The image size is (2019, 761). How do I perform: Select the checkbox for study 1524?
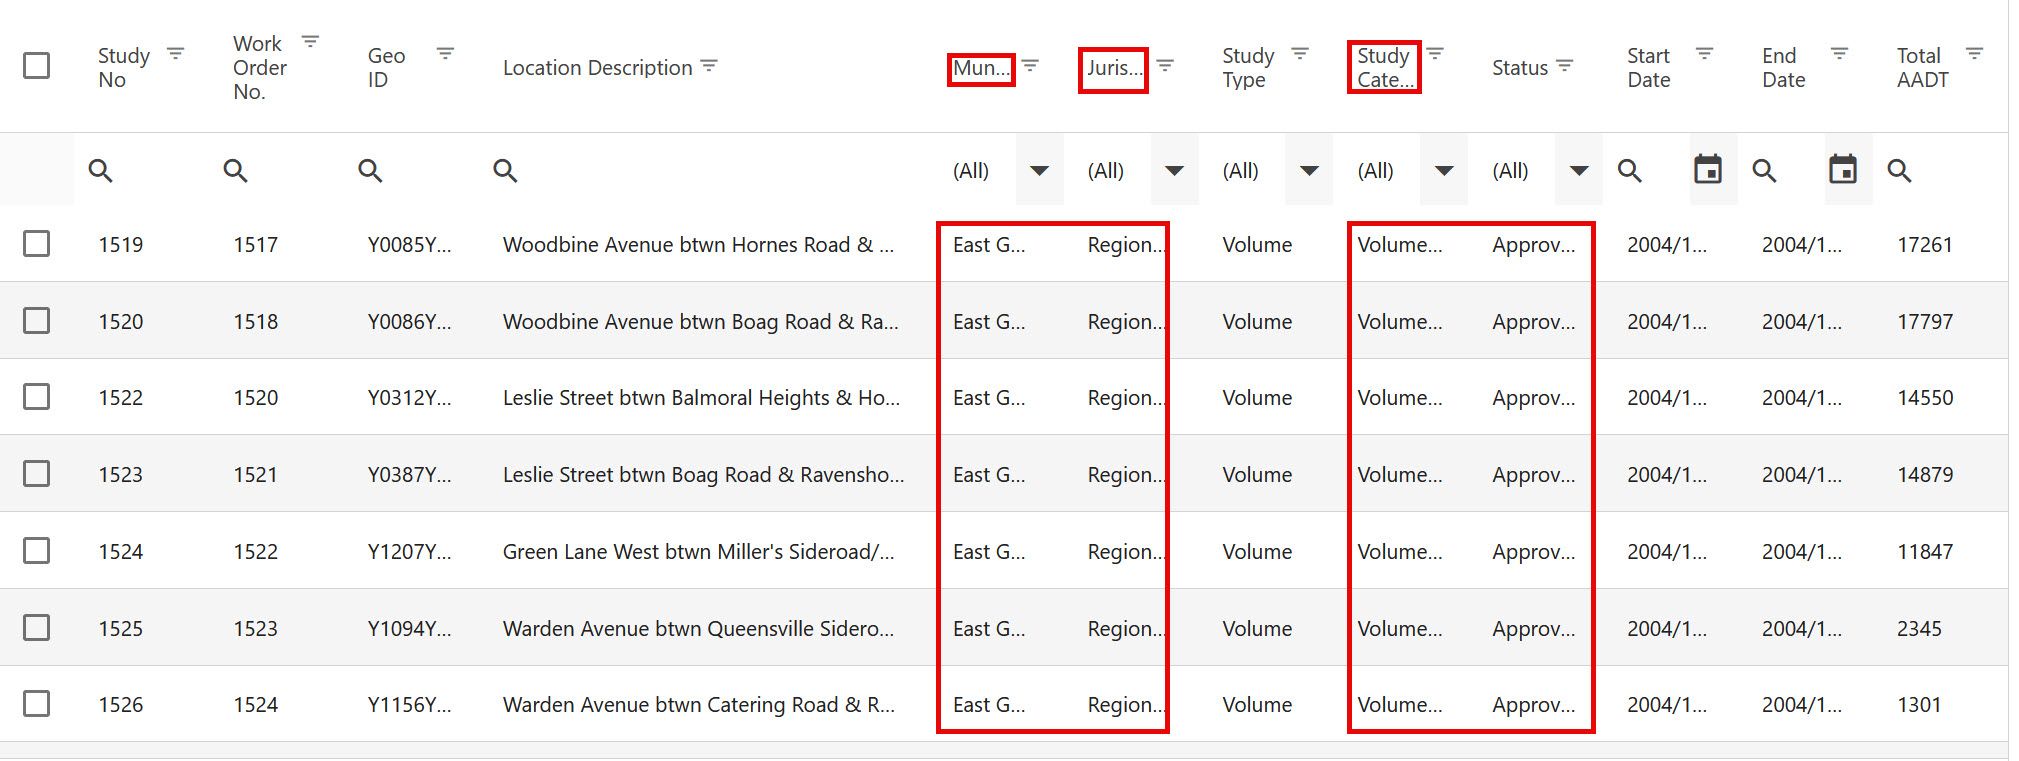click(37, 551)
